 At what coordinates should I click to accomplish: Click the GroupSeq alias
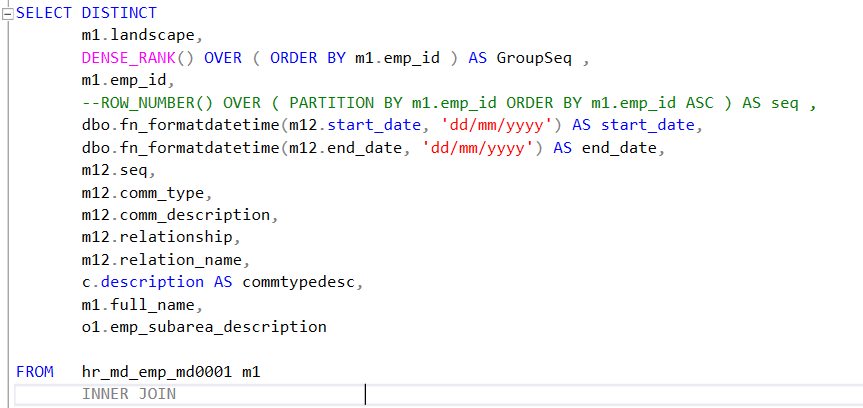(x=534, y=58)
